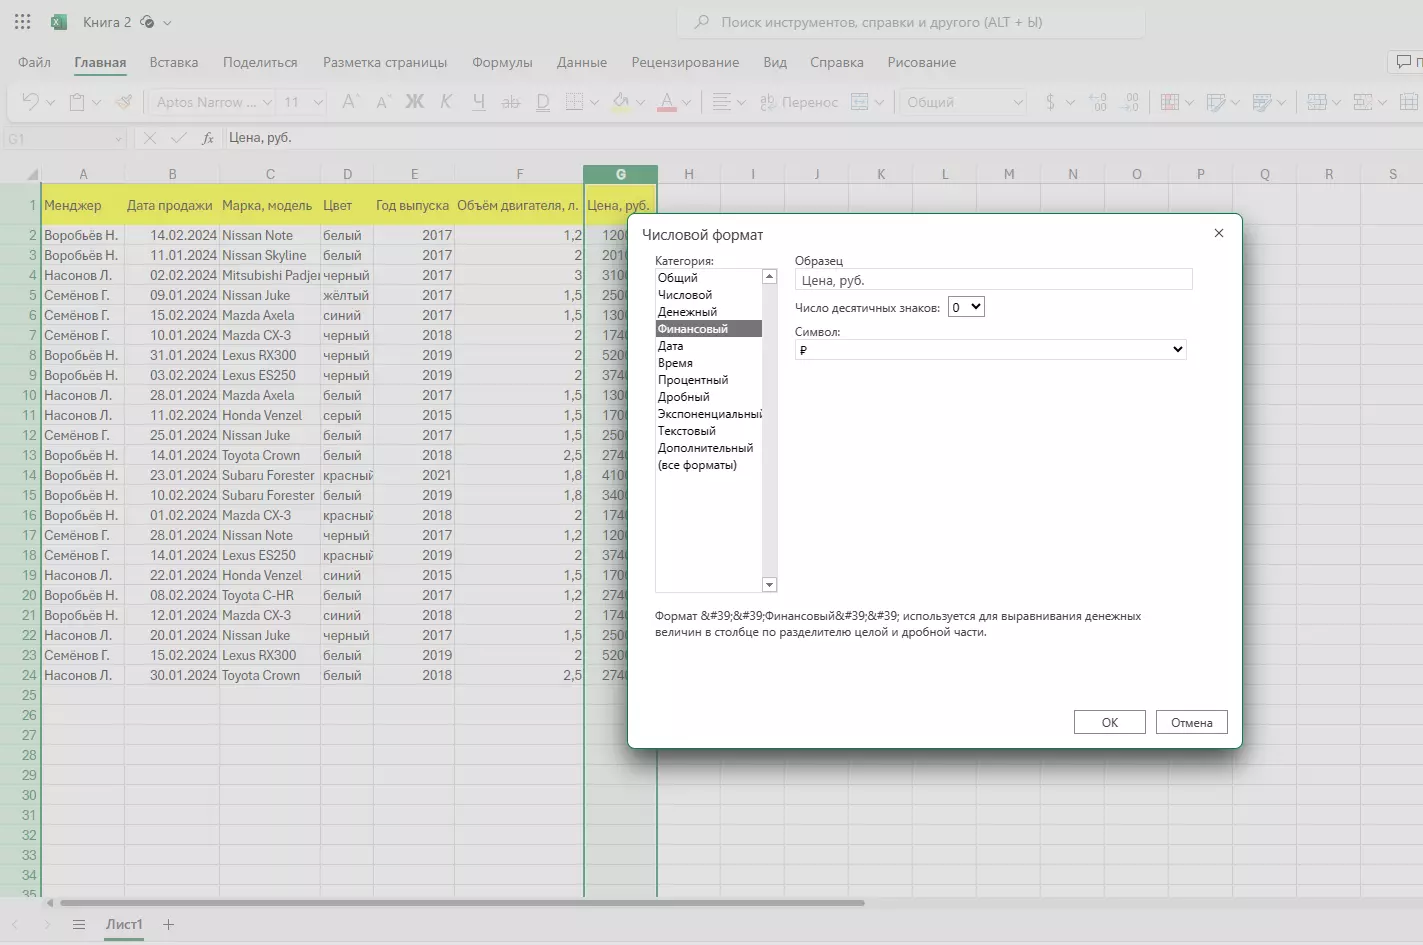Viewport: 1423px width, 945px height.
Task: Open the app launcher grid icon
Action: point(22,22)
